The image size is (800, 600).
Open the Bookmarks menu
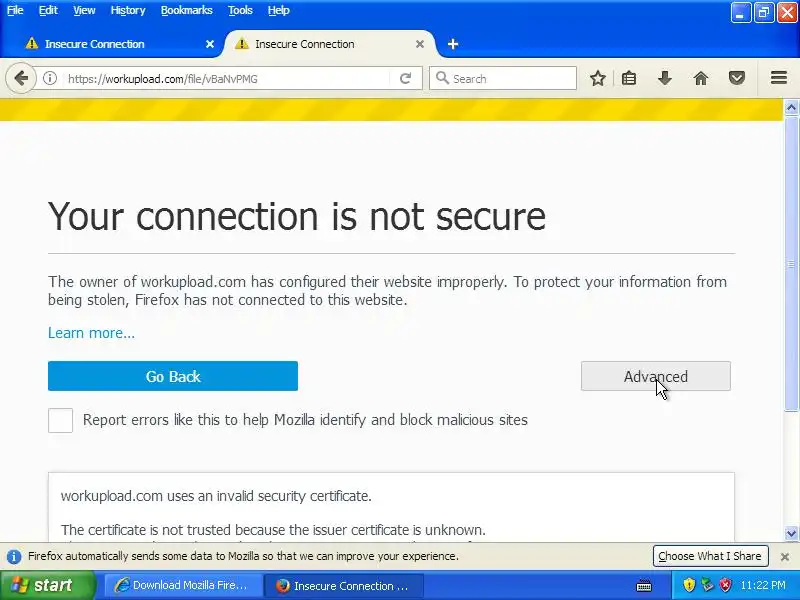(186, 10)
